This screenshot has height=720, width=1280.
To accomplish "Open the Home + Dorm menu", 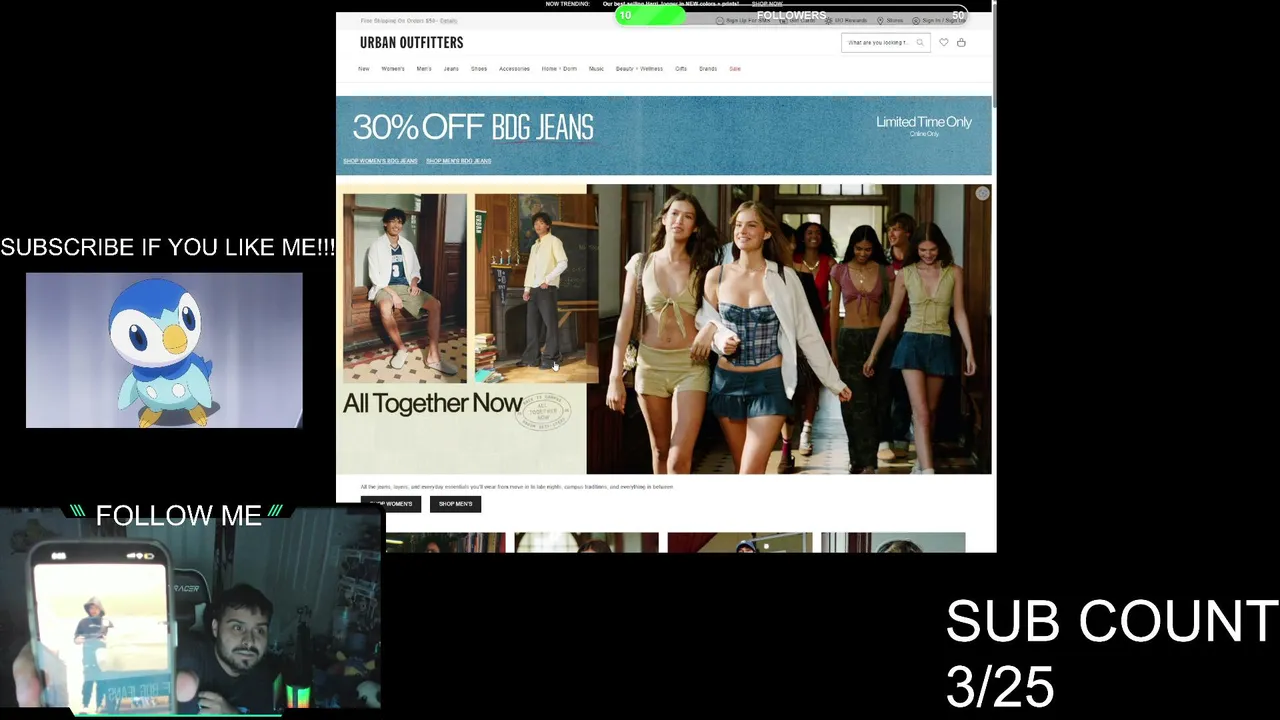I will [x=559, y=69].
